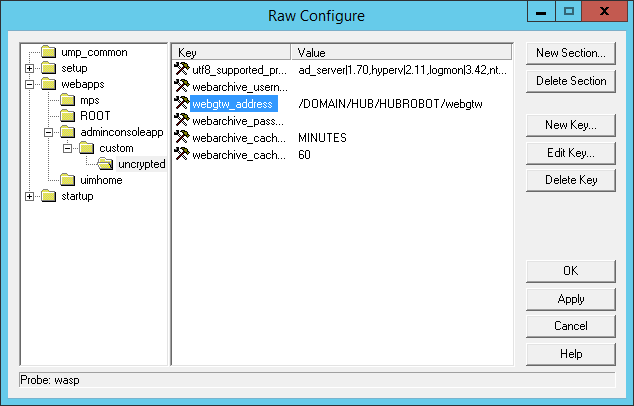Select the uncrypted tree item
The image size is (634, 406).
(x=141, y=164)
